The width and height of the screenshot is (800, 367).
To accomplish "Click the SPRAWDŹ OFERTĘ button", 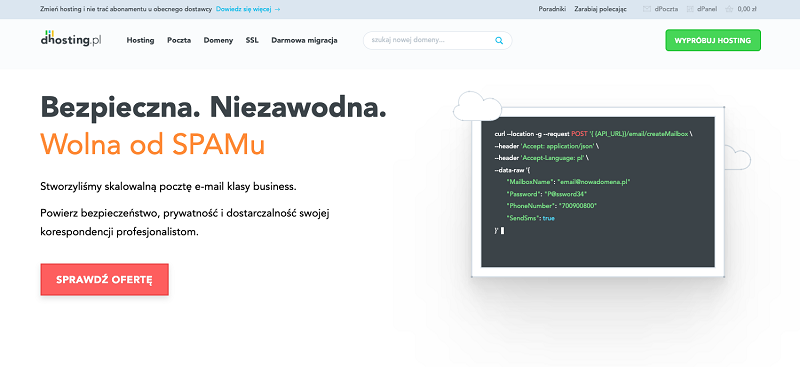I will pos(105,280).
